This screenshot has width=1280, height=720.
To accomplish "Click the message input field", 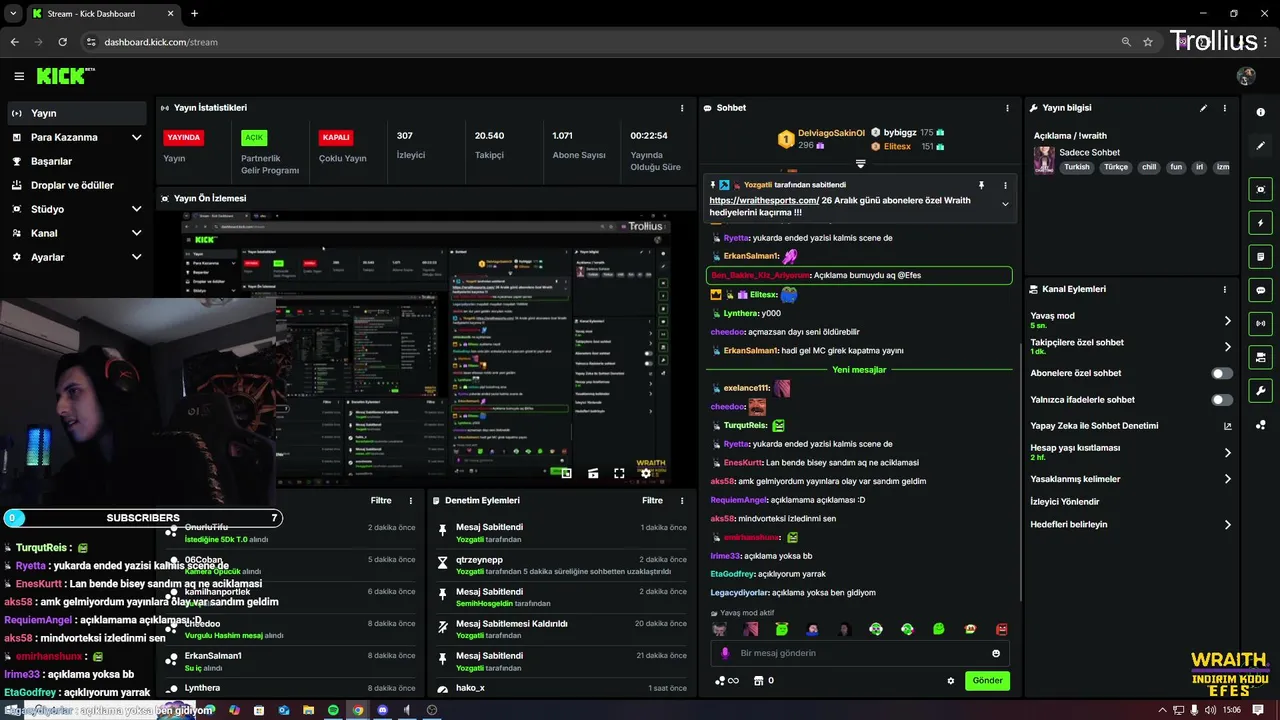I will 860,653.
